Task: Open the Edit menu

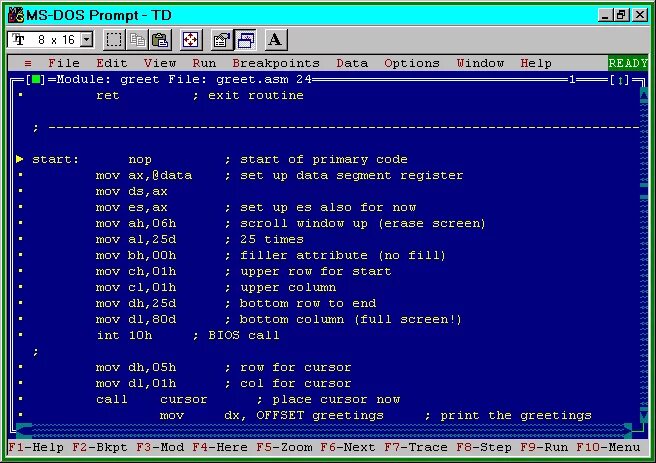Action: tap(112, 63)
